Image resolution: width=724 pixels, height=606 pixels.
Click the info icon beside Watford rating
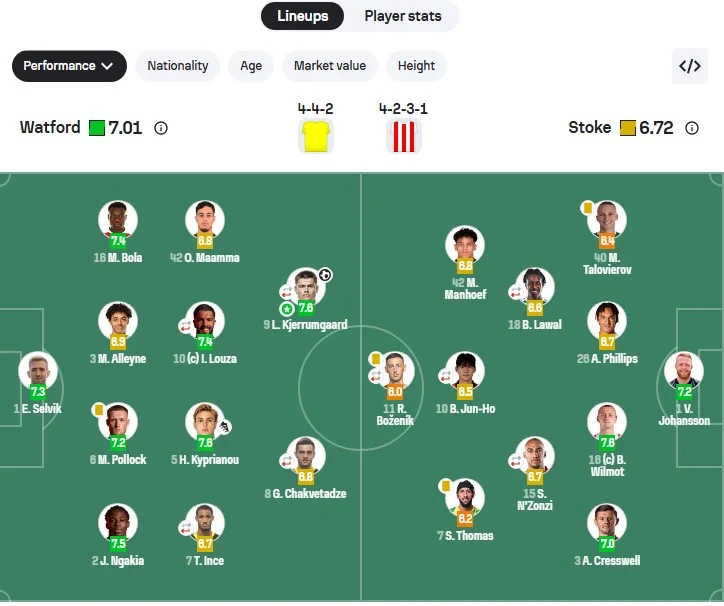click(160, 128)
